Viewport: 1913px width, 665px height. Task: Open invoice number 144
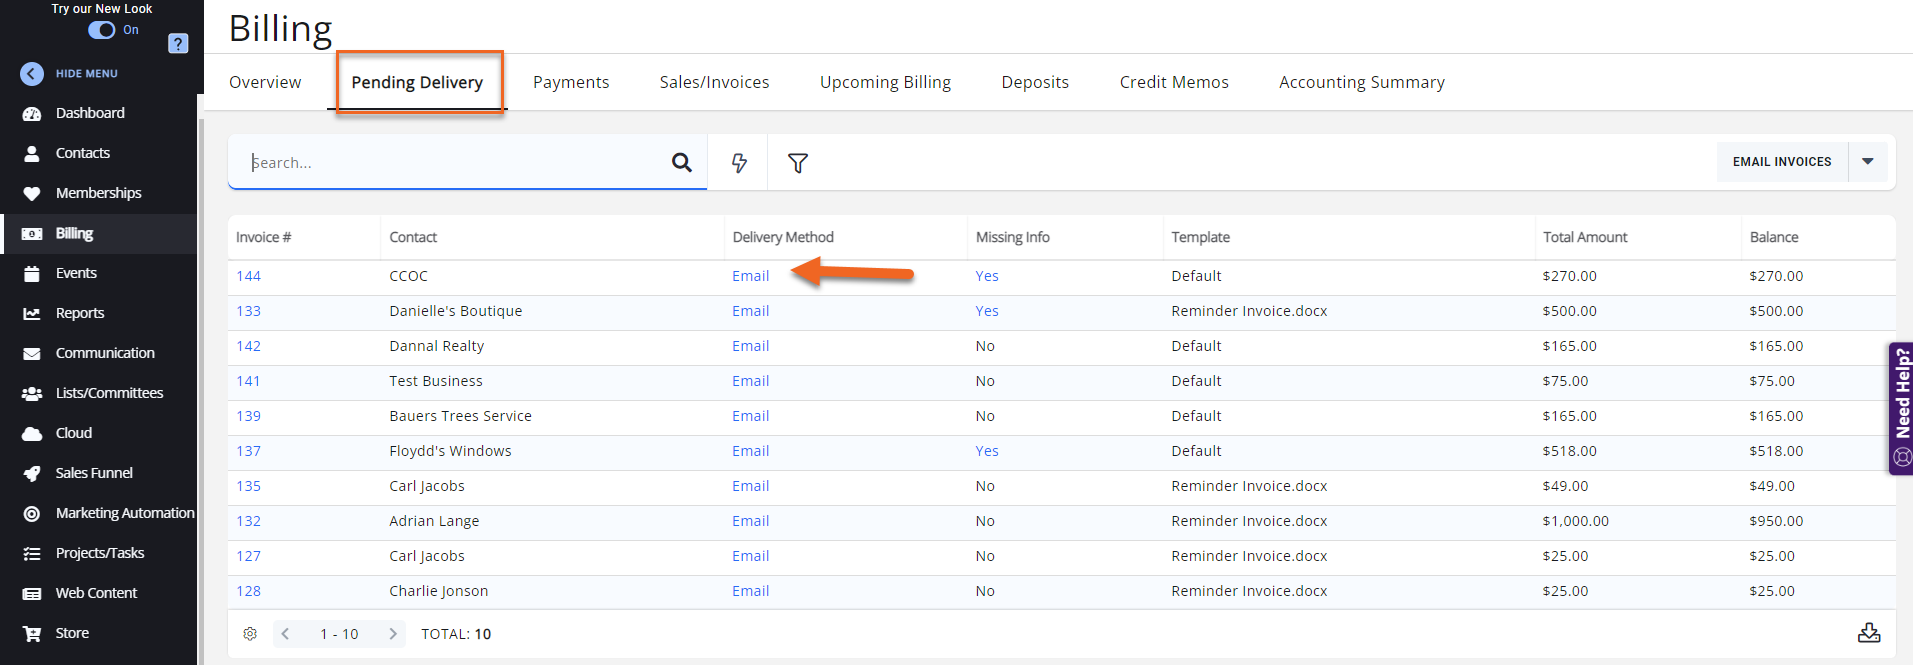[x=248, y=276]
